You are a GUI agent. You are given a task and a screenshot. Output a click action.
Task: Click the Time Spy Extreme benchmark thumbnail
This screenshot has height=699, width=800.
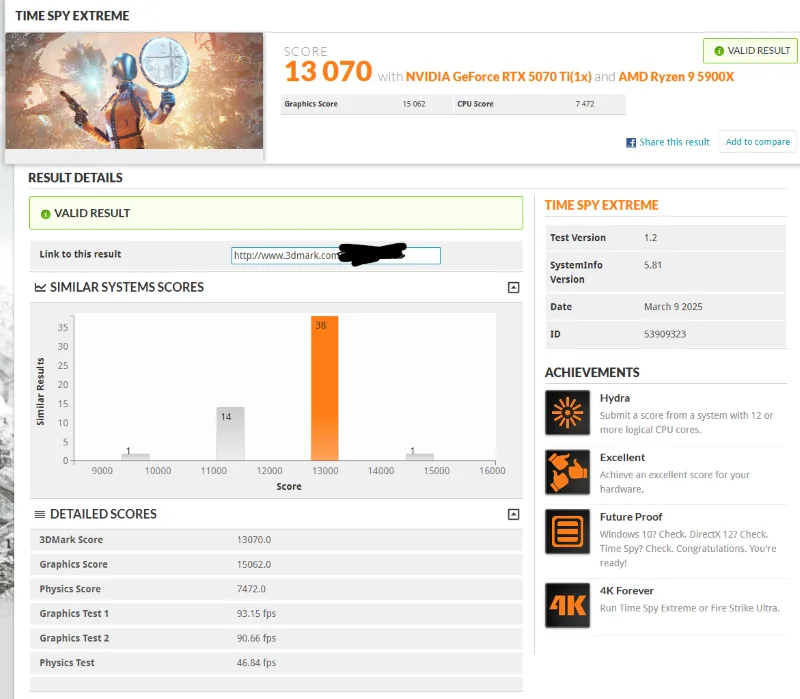134,91
